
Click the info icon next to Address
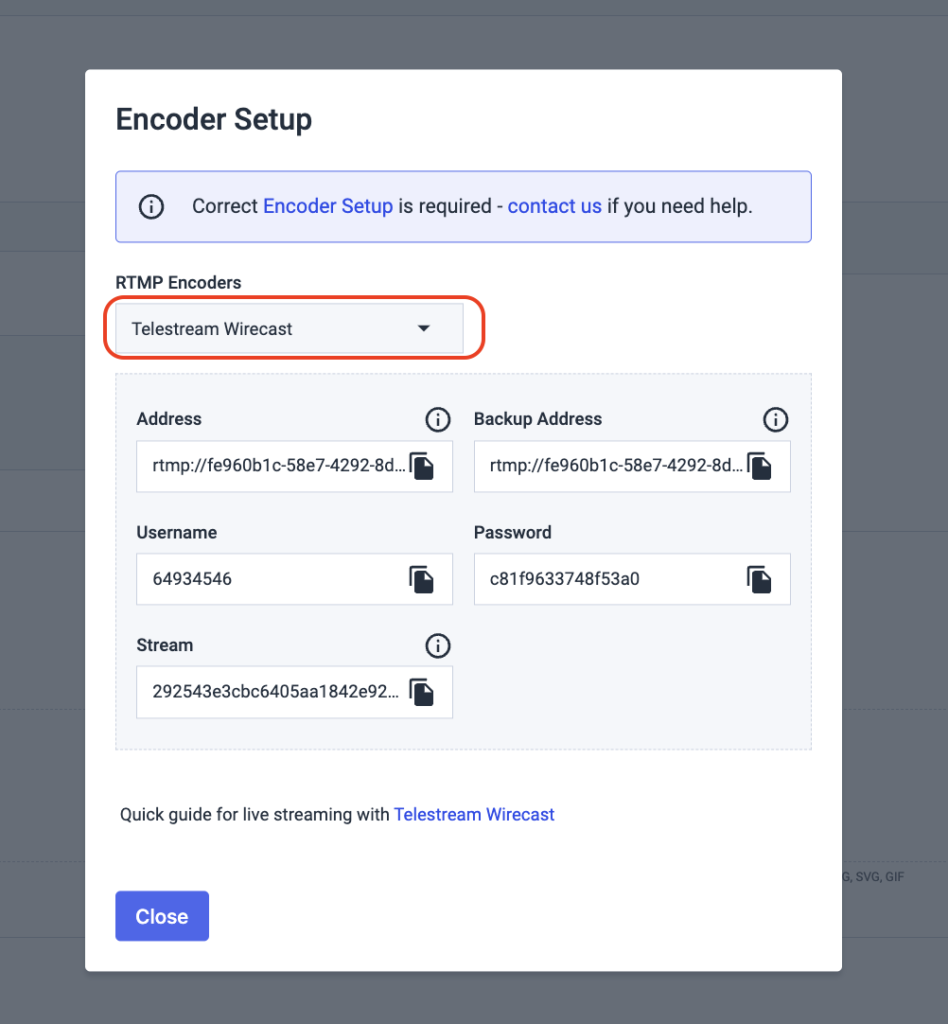437,420
